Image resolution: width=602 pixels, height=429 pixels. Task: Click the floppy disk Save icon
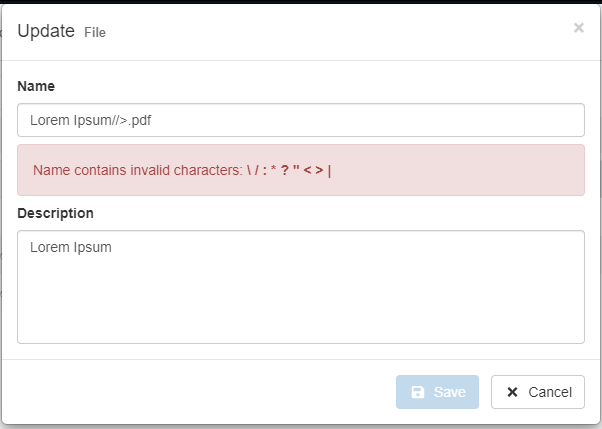[418, 392]
